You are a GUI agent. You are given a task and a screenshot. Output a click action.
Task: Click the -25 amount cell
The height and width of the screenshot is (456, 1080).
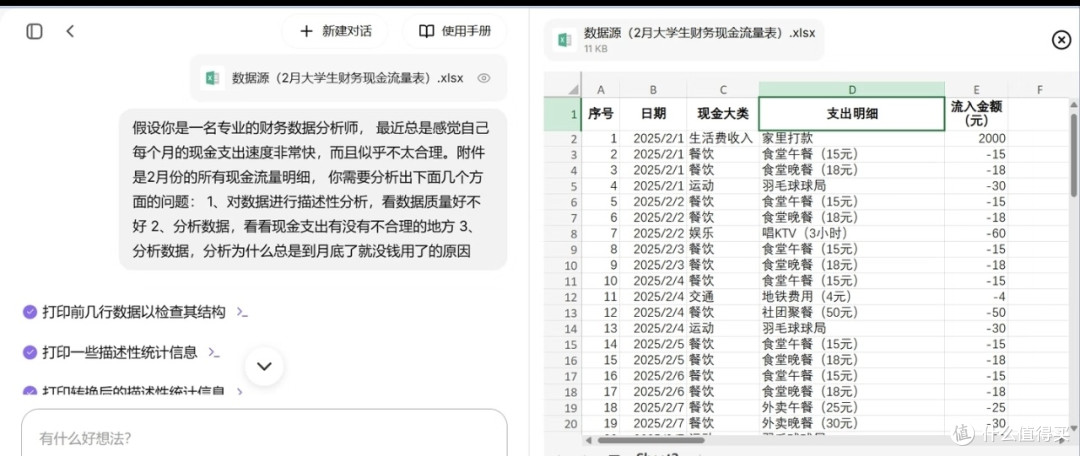(976, 408)
